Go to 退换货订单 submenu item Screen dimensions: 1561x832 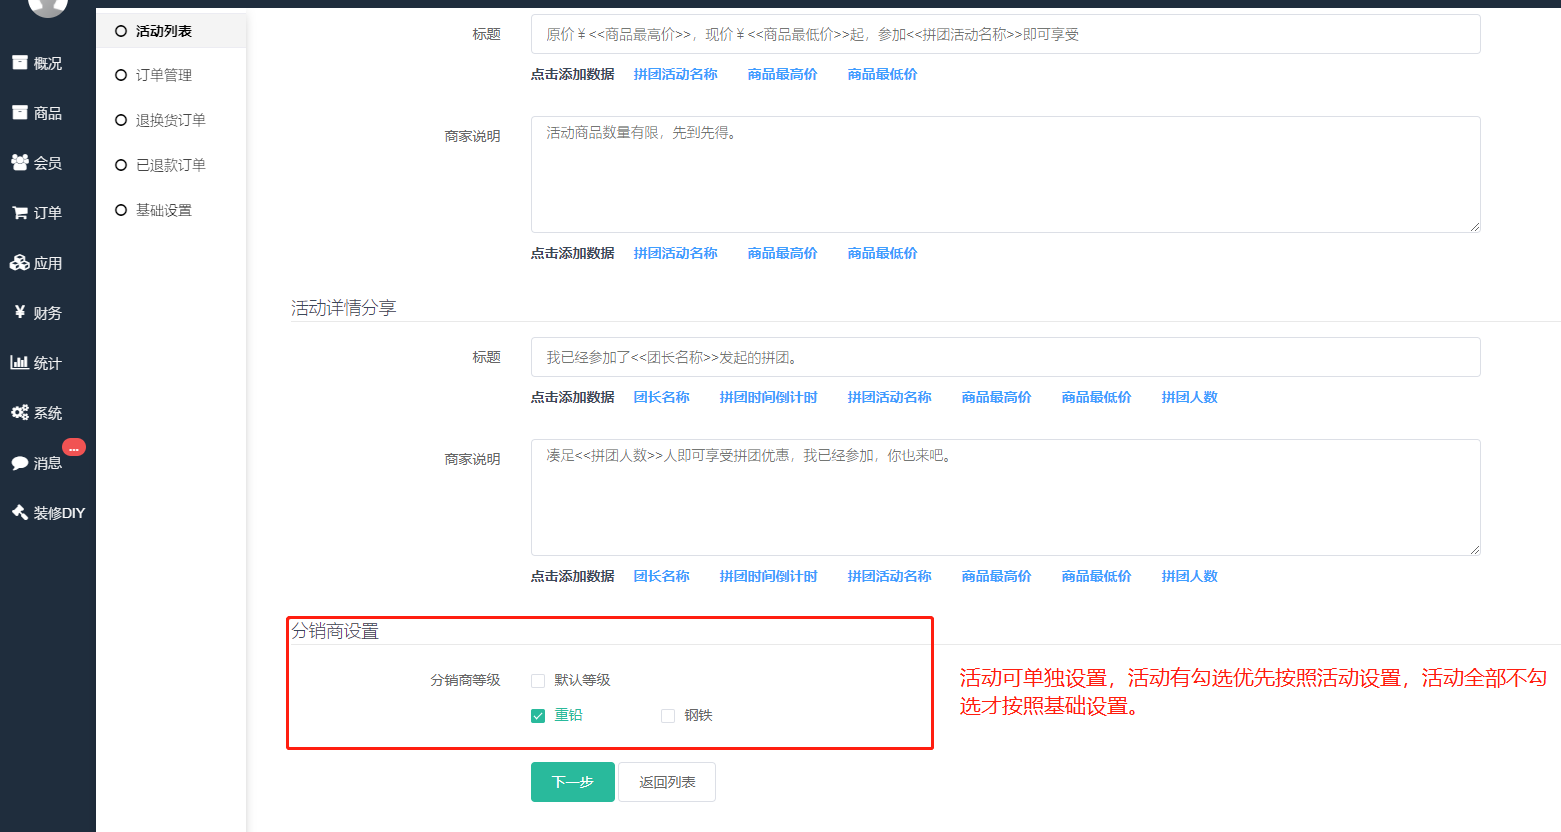(x=170, y=120)
